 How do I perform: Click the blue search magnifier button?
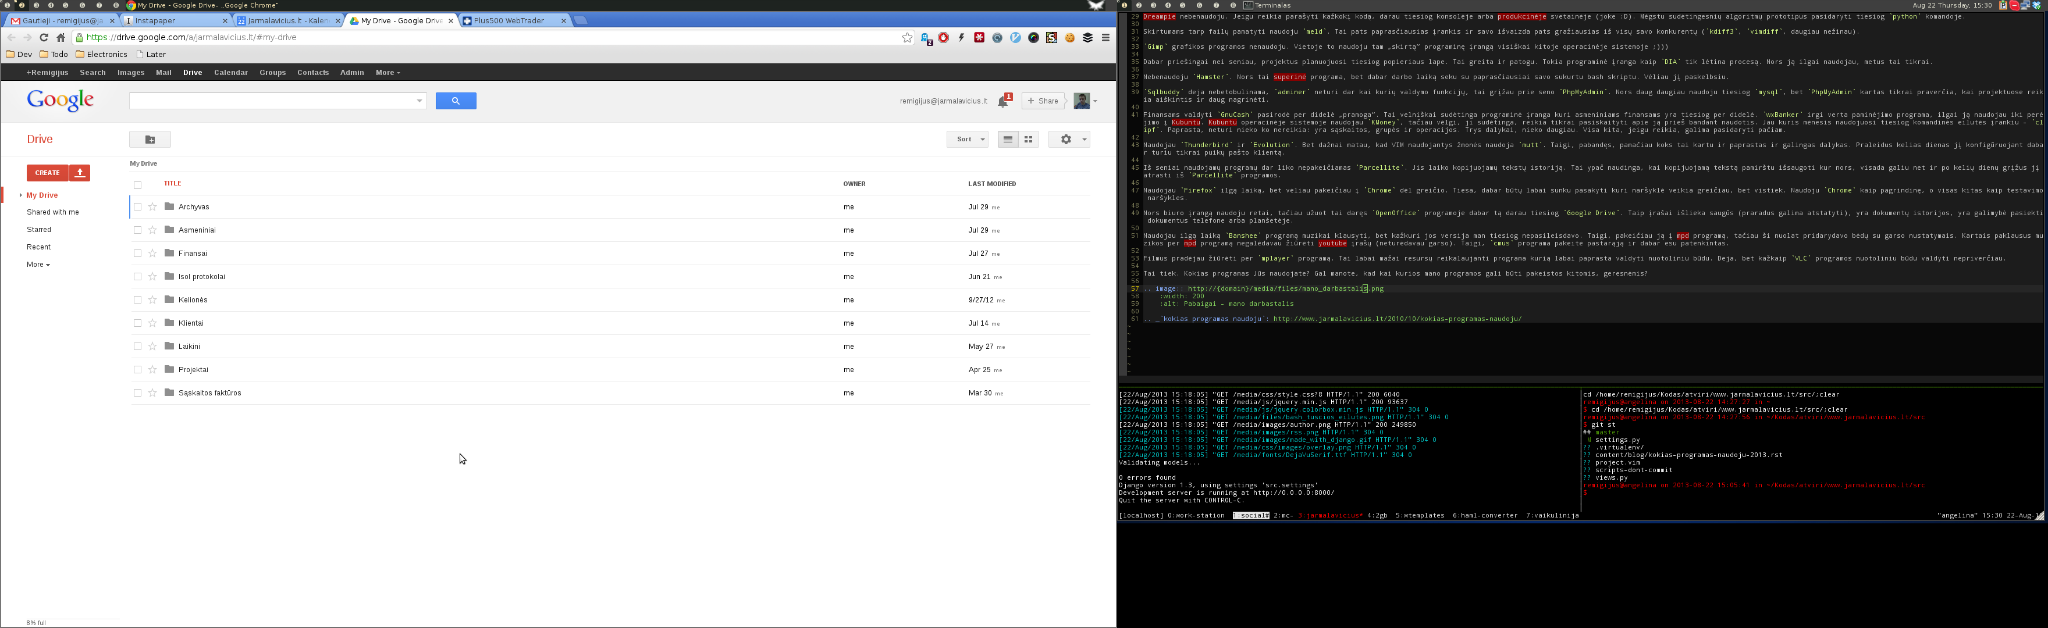[456, 100]
